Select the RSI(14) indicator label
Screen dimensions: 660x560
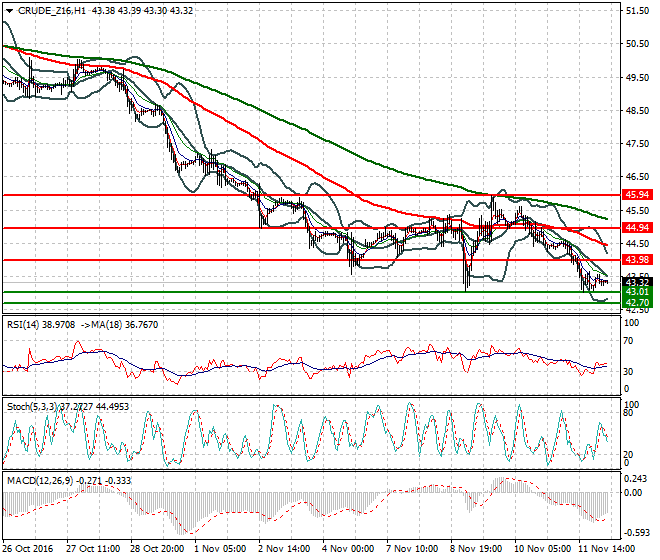[23, 325]
